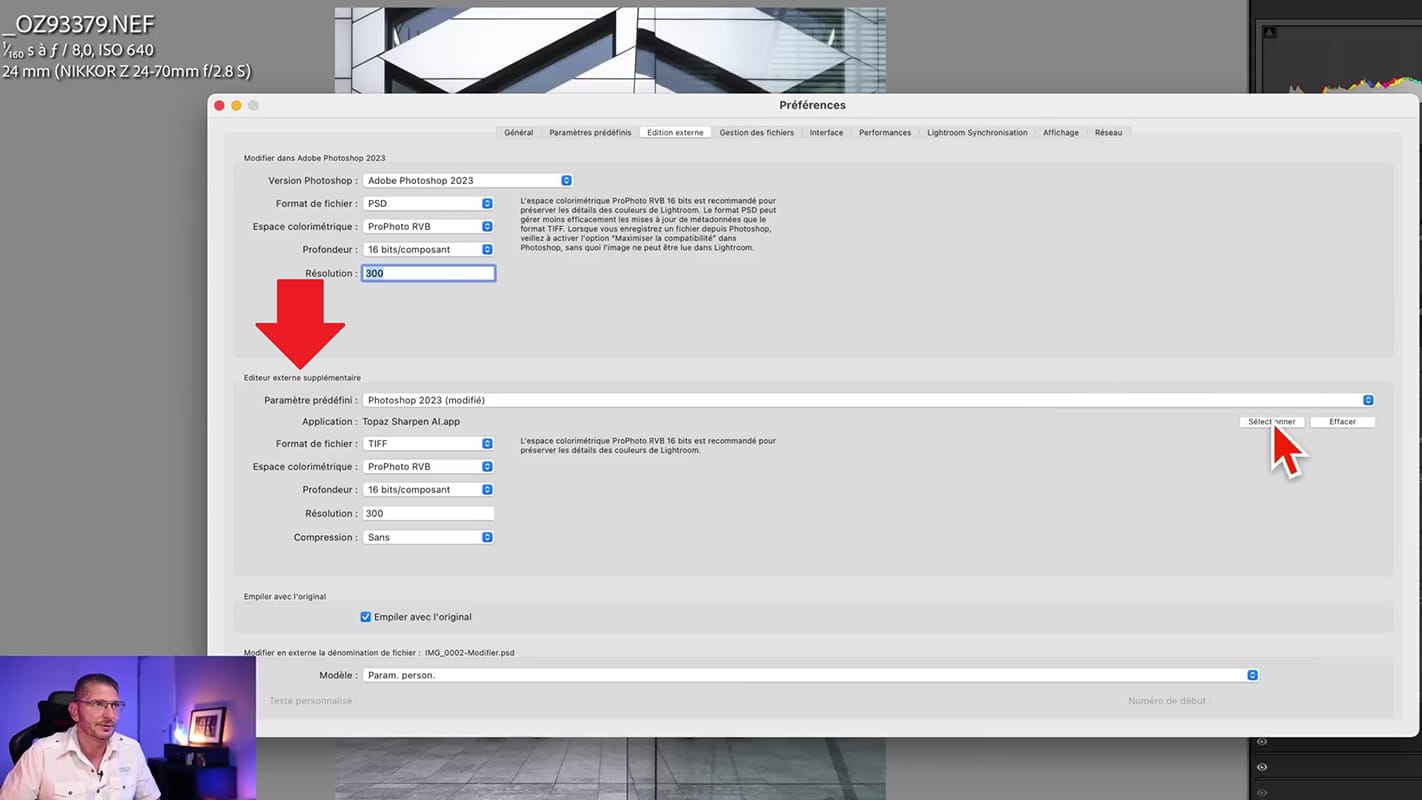The image size is (1422, 800).
Task: Minimize the Préférences window
Action: click(237, 105)
